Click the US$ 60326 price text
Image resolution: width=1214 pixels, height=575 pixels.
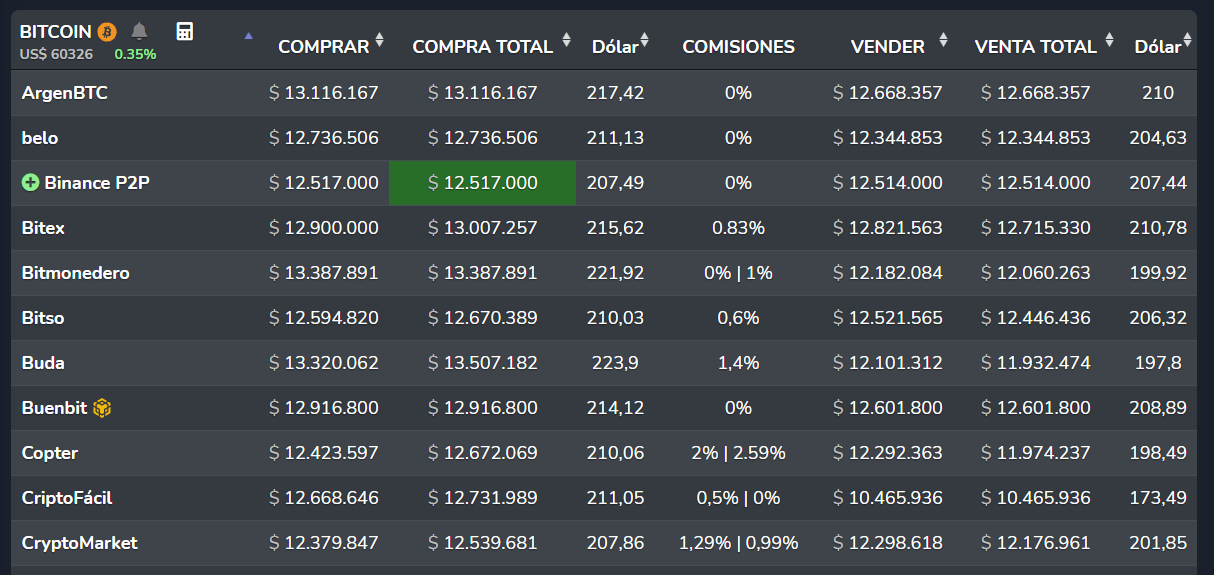point(57,54)
